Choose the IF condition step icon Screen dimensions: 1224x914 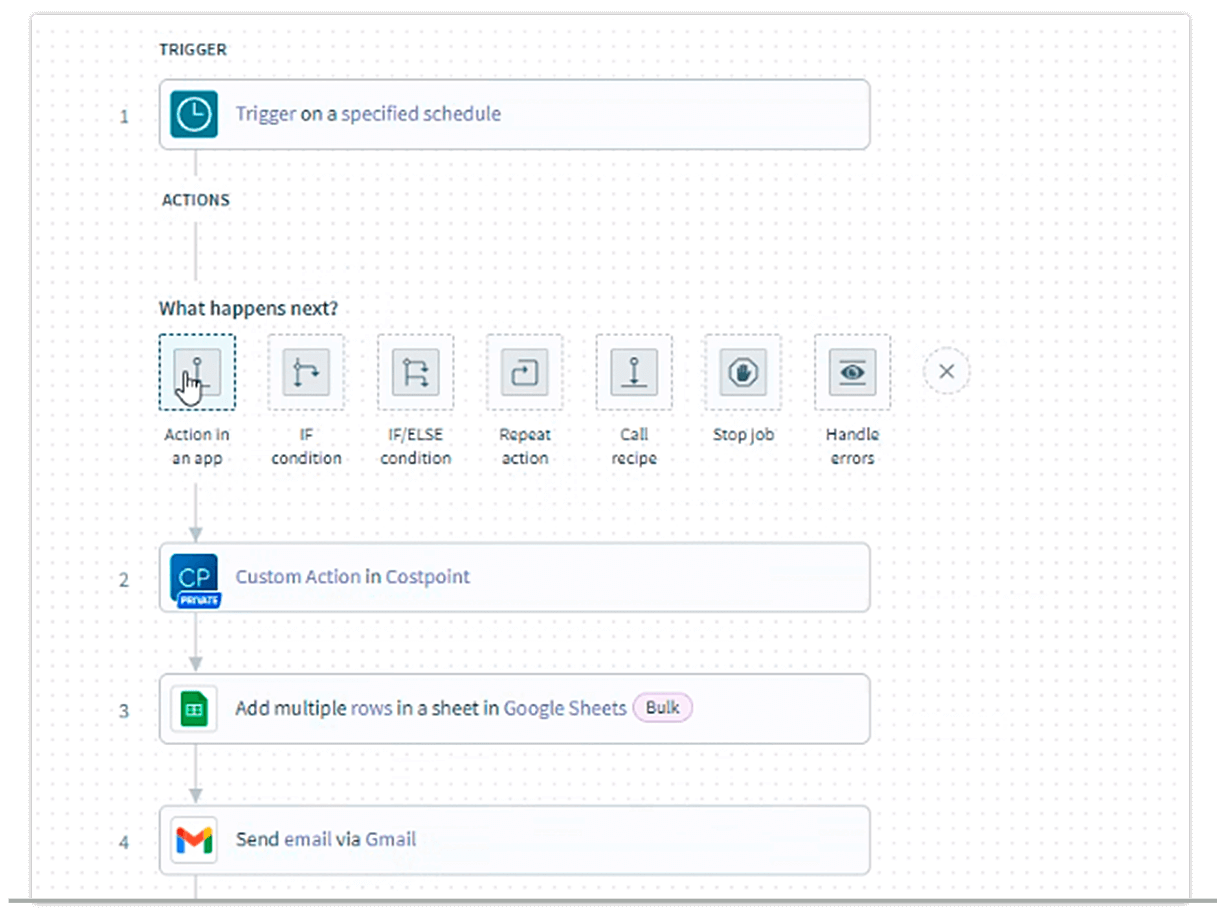306,372
